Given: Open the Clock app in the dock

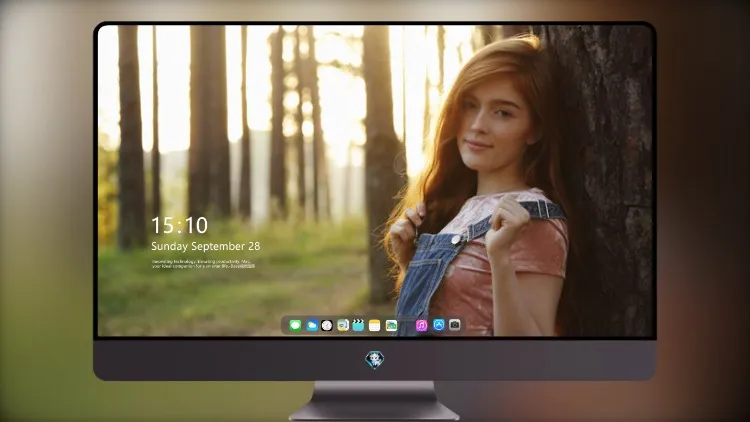Looking at the screenshot, I should (x=327, y=326).
